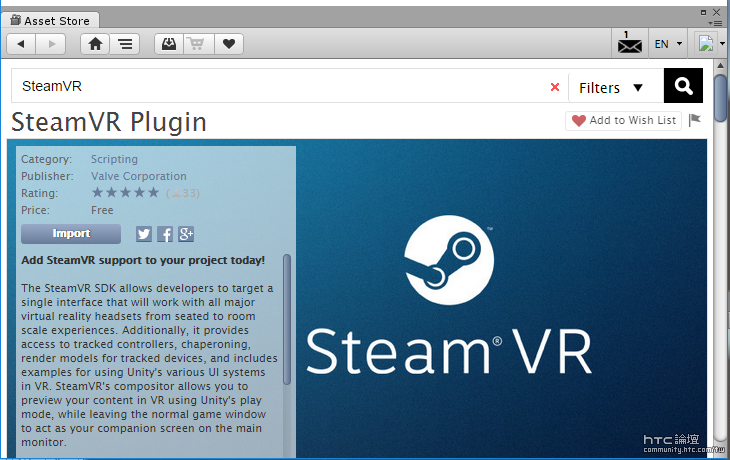The image size is (730, 460).
Task: Share the plugin on Twitter
Action: coord(144,234)
